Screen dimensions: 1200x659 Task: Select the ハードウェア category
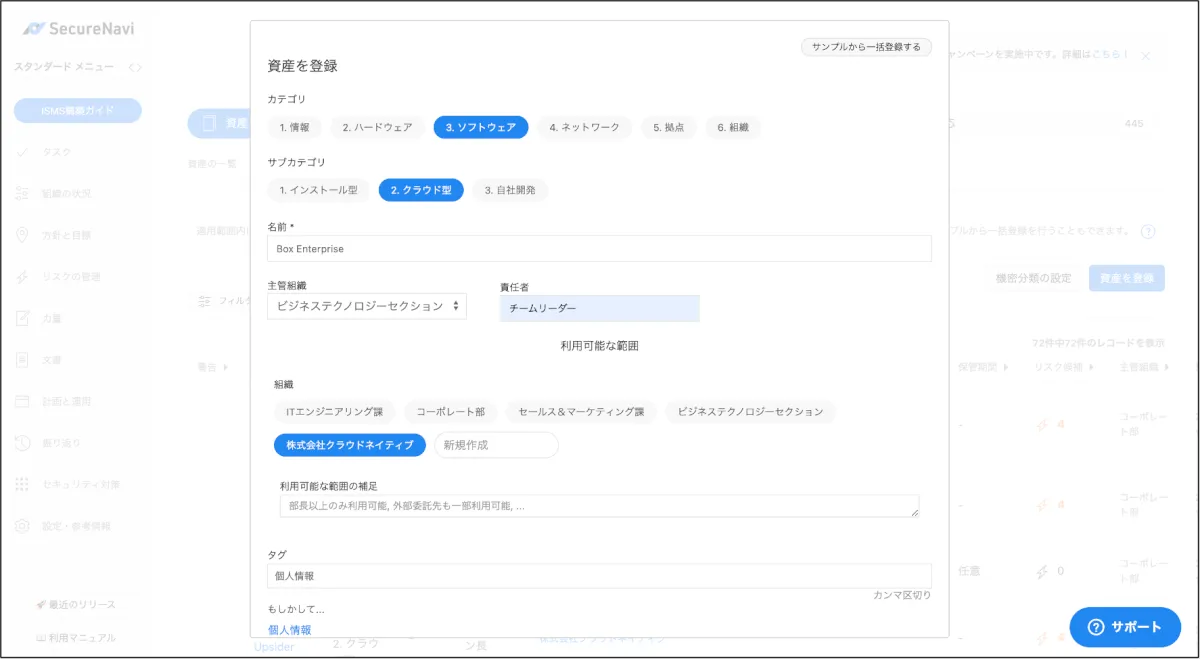377,127
